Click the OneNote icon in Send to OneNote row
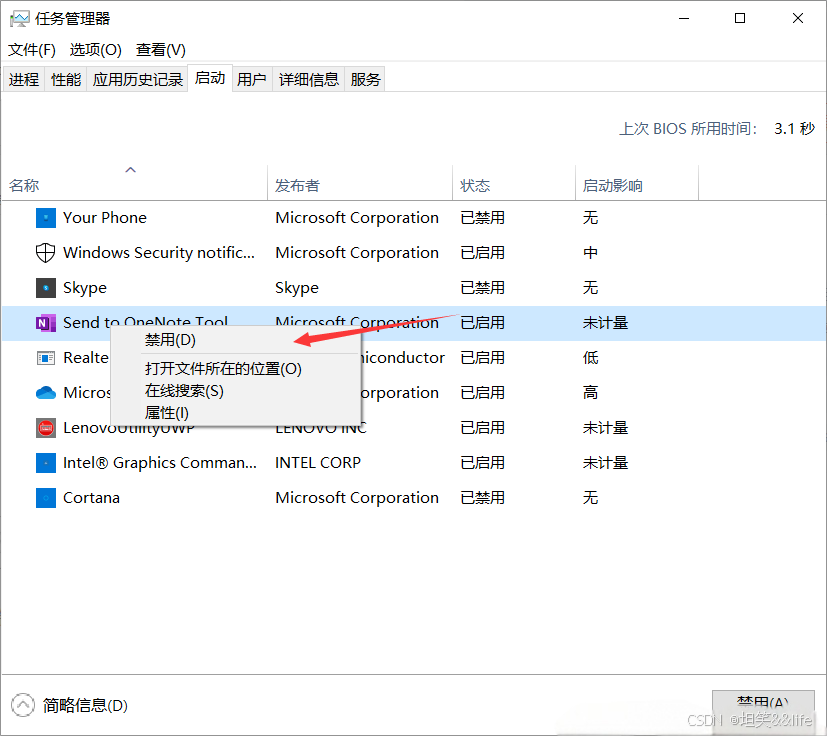Screen dimensions: 827x736 (46, 323)
